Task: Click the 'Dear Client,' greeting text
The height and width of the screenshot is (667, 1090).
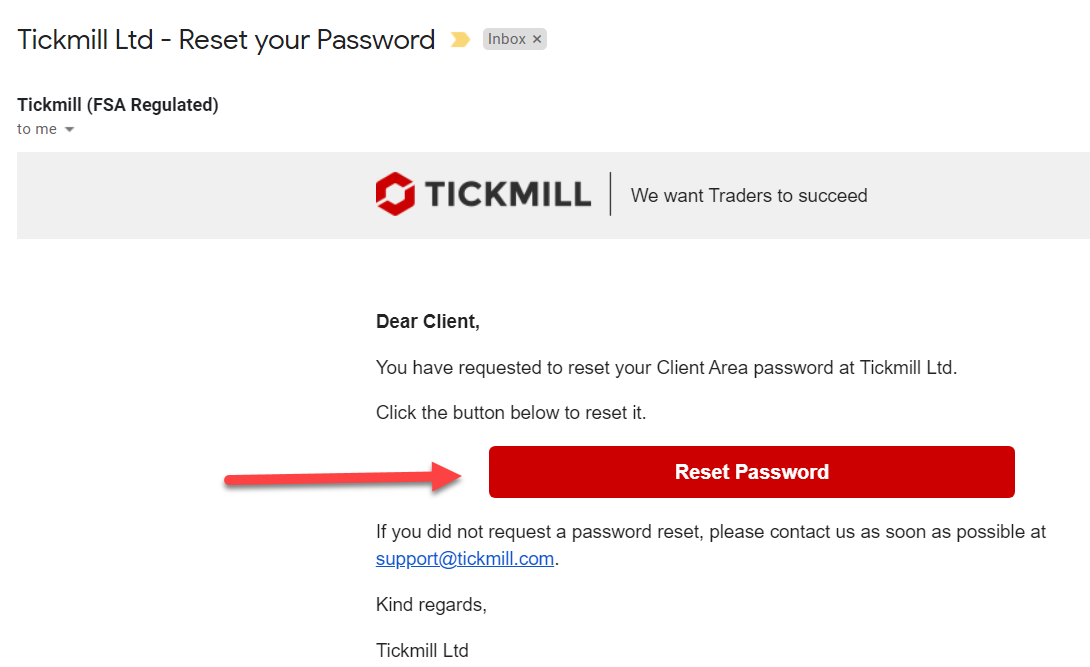Action: click(428, 322)
